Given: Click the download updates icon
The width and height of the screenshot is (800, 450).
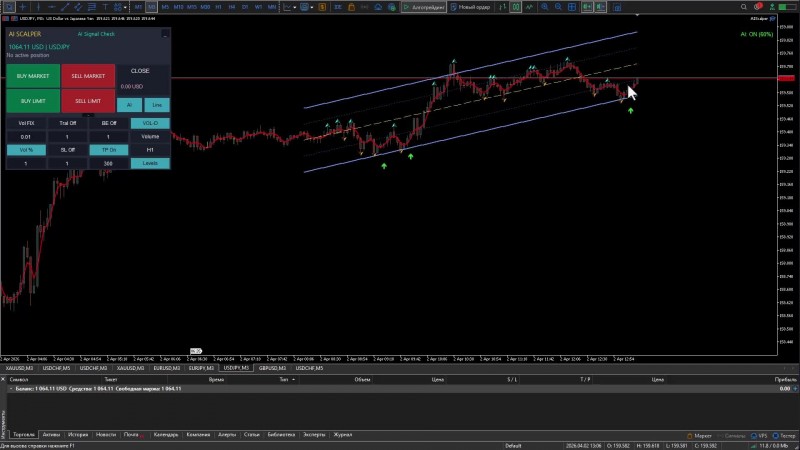Looking at the screenshot, I should 772,7.
